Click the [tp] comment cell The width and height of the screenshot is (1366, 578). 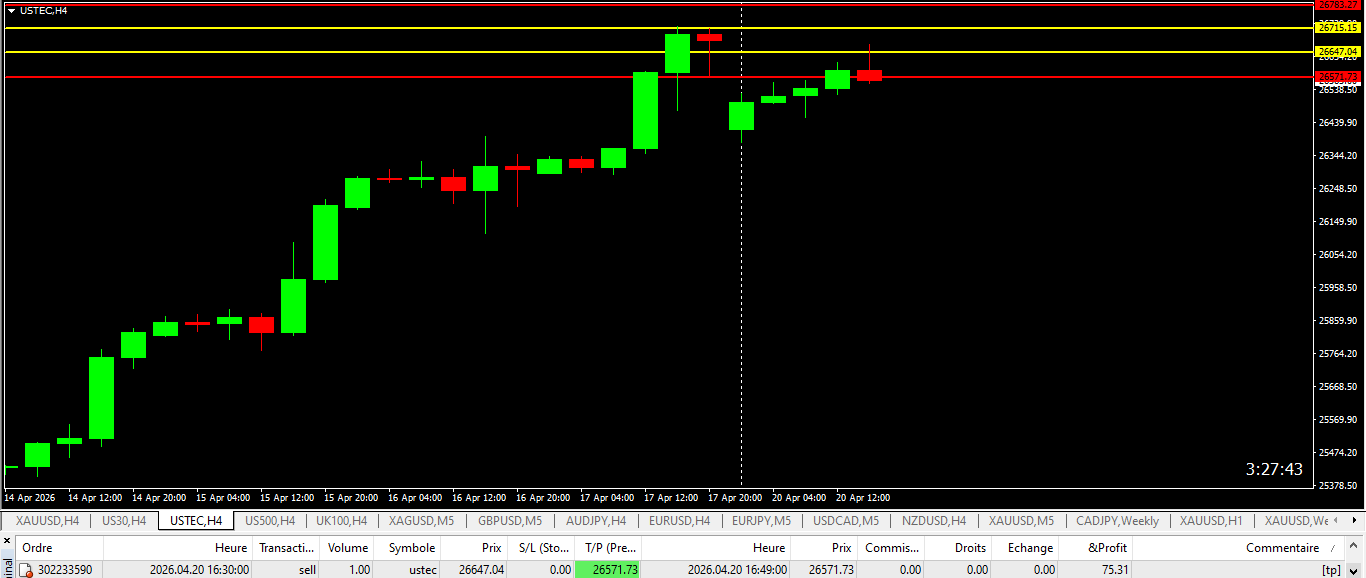coord(1331,570)
